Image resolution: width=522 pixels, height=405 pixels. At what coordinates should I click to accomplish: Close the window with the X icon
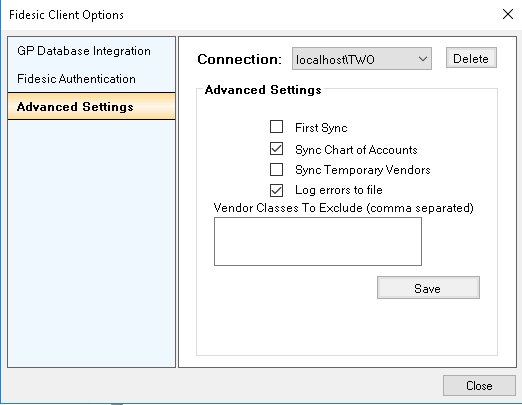click(508, 14)
